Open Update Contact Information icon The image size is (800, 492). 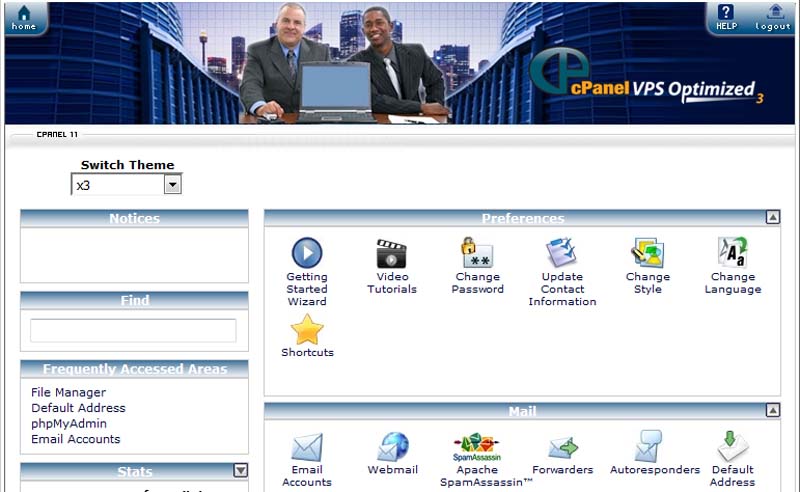pos(562,253)
